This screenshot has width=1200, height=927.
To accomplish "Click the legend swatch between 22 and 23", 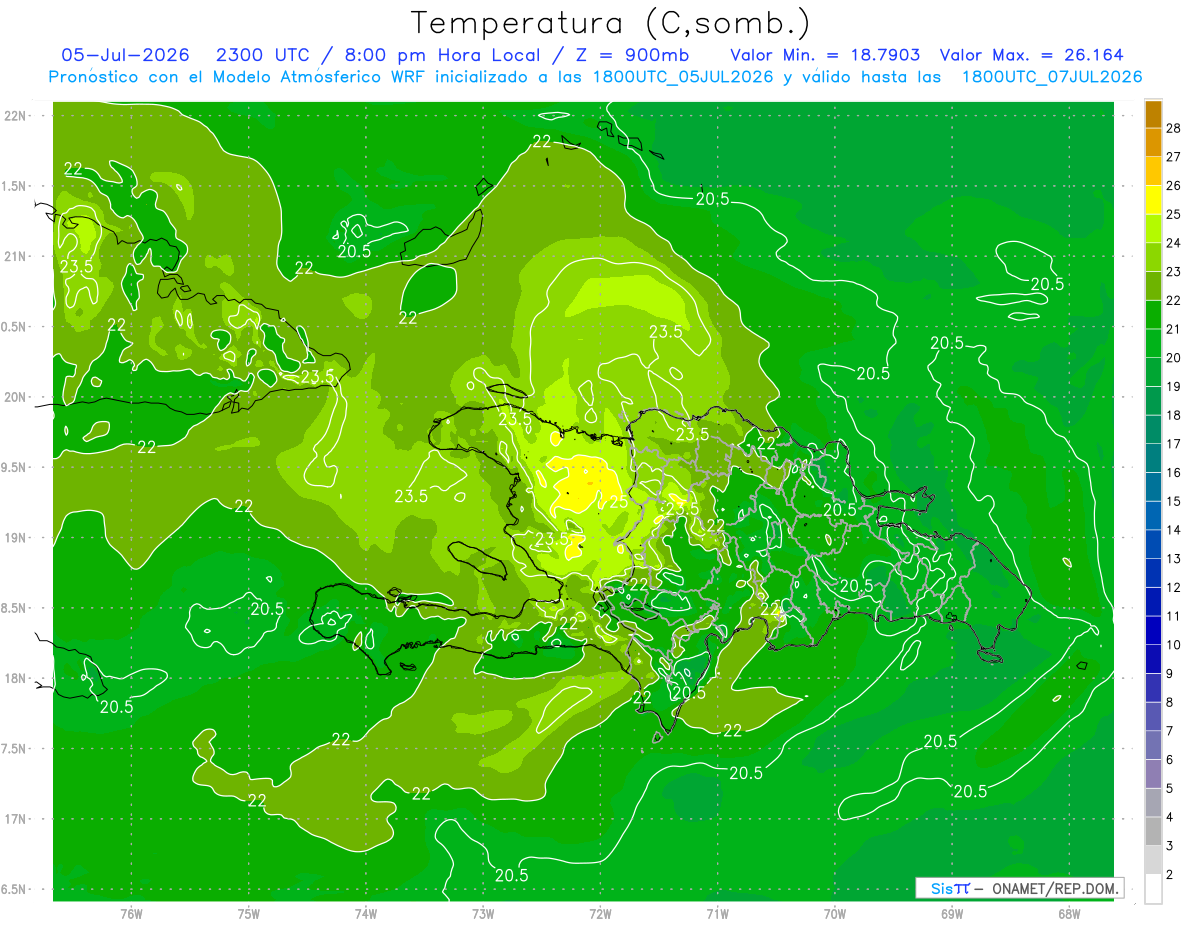I will point(1153,286).
